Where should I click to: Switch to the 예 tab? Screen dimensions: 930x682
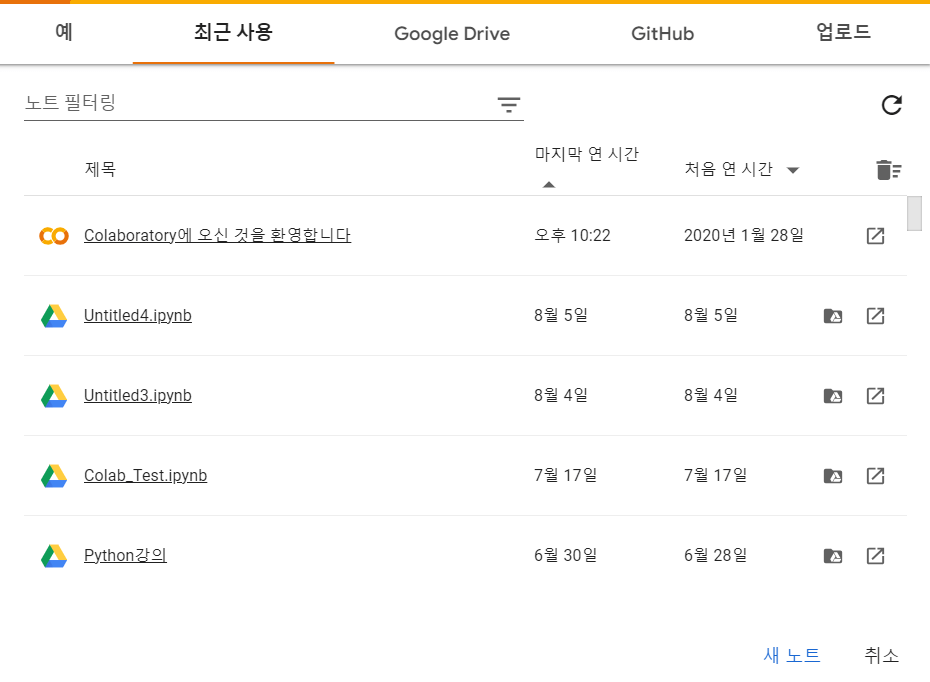[x=64, y=33]
